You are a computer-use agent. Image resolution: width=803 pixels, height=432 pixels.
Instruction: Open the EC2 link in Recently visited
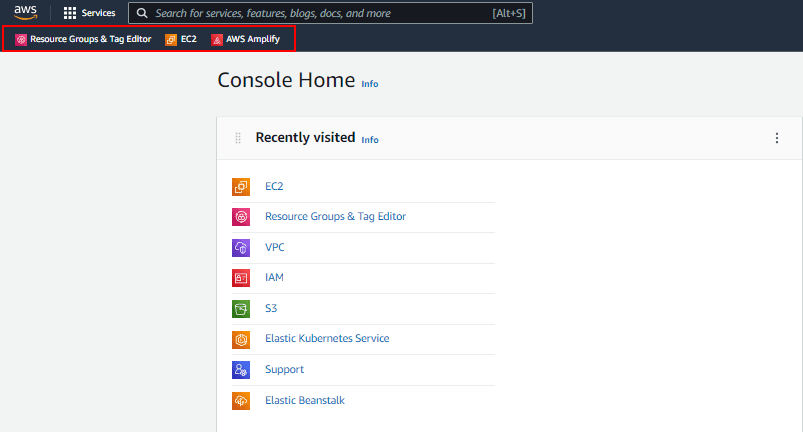tap(274, 186)
